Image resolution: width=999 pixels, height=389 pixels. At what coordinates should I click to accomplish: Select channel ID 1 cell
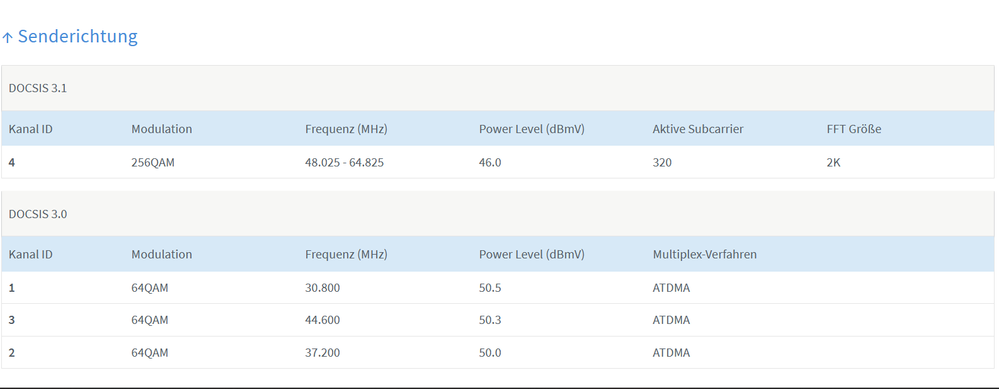point(12,288)
